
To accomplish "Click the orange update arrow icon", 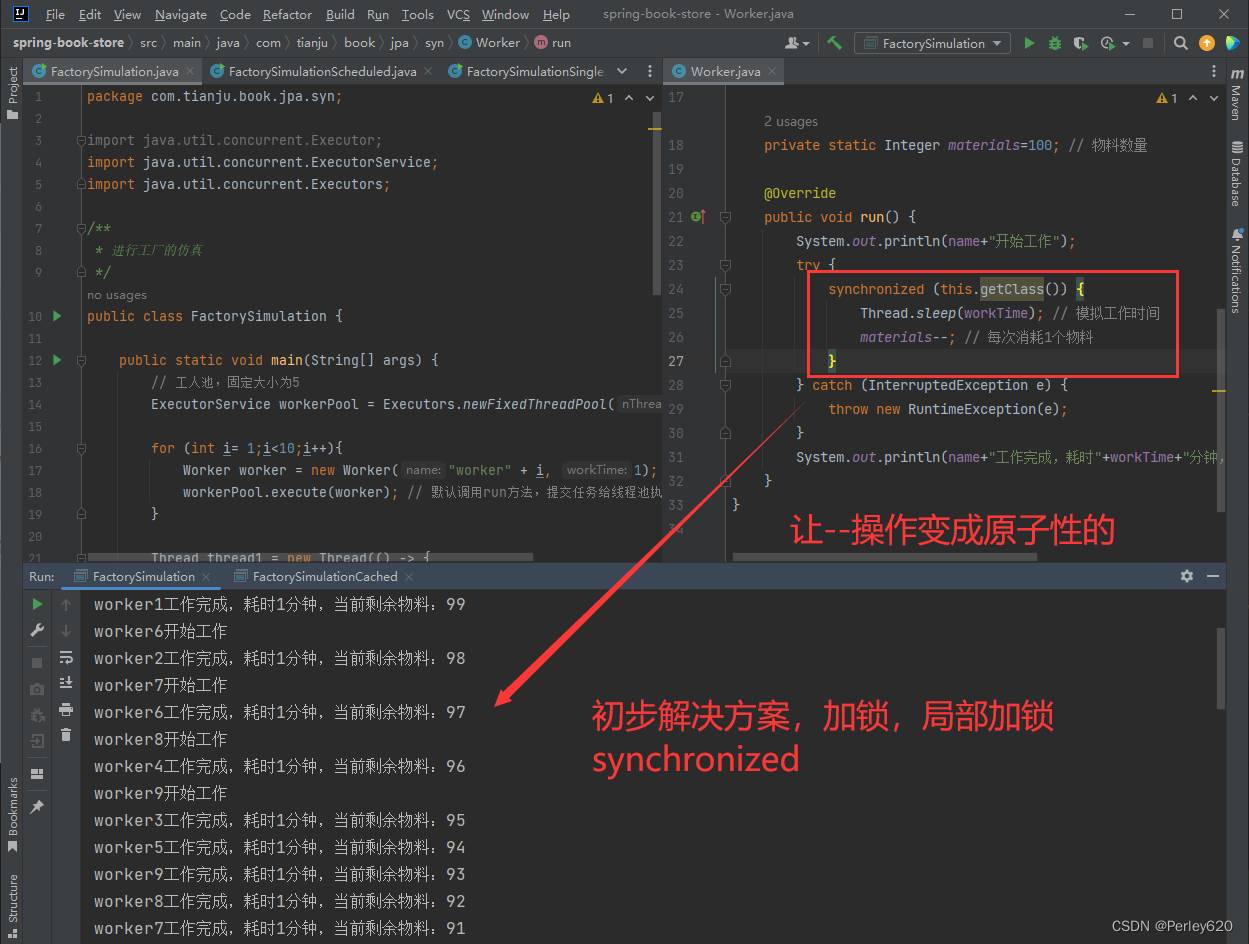I will click(x=1207, y=43).
